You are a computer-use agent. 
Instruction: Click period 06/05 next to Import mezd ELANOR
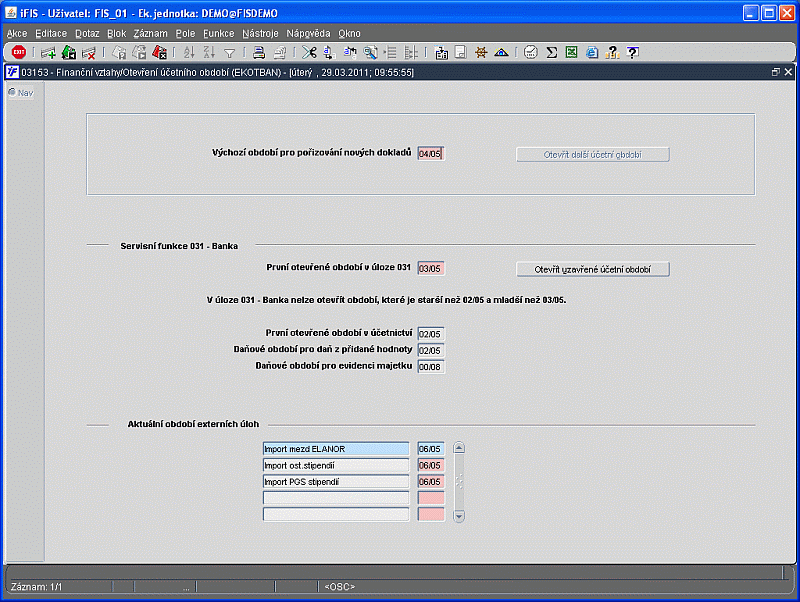click(431, 449)
